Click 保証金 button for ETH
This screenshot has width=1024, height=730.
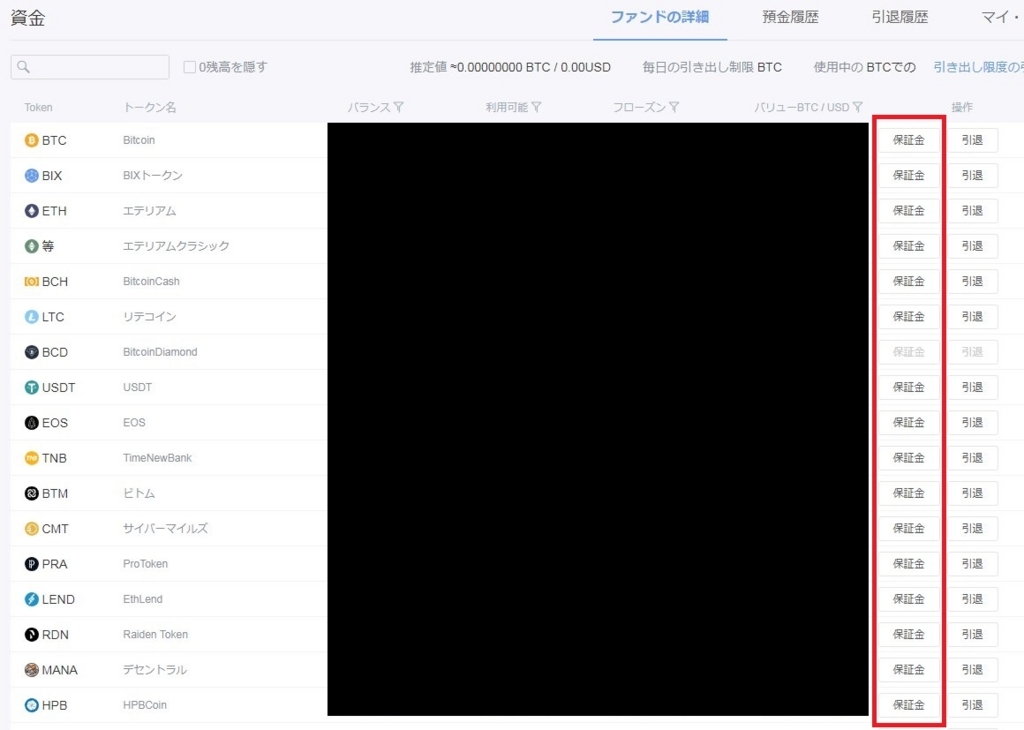(x=908, y=211)
